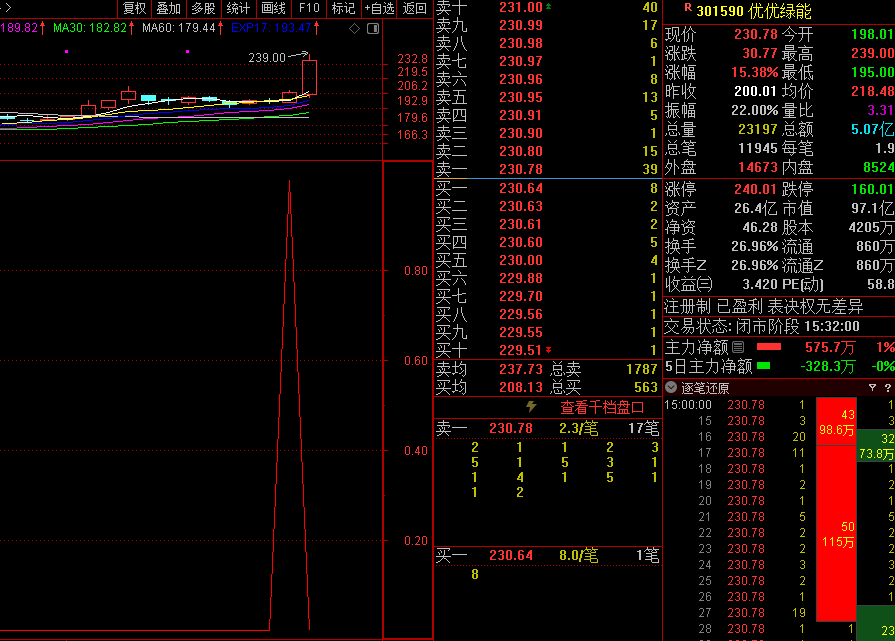Open the 复权 dropdown in chart toolbar

coord(134,8)
